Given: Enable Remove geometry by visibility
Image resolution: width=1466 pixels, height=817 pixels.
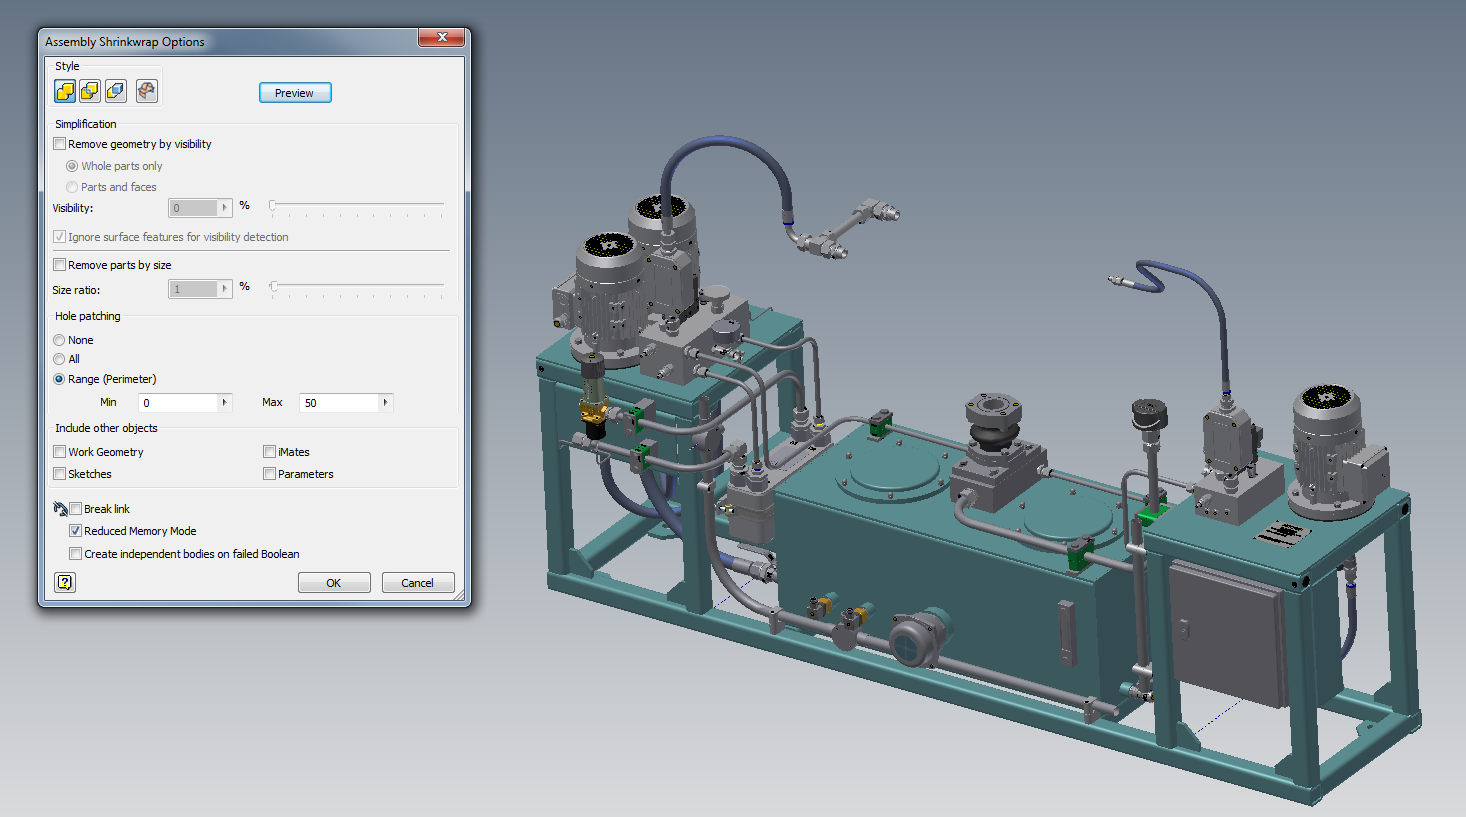Looking at the screenshot, I should tap(60, 144).
